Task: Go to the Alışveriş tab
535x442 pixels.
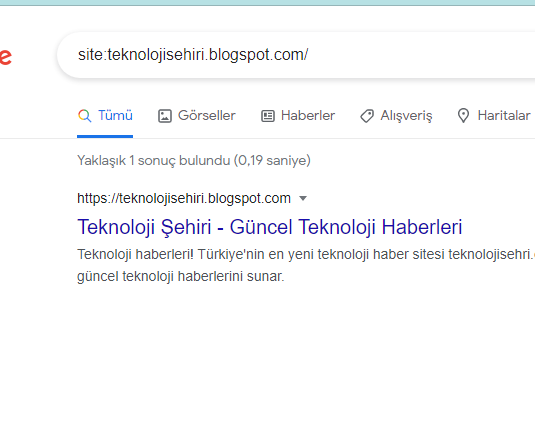Action: [406, 116]
